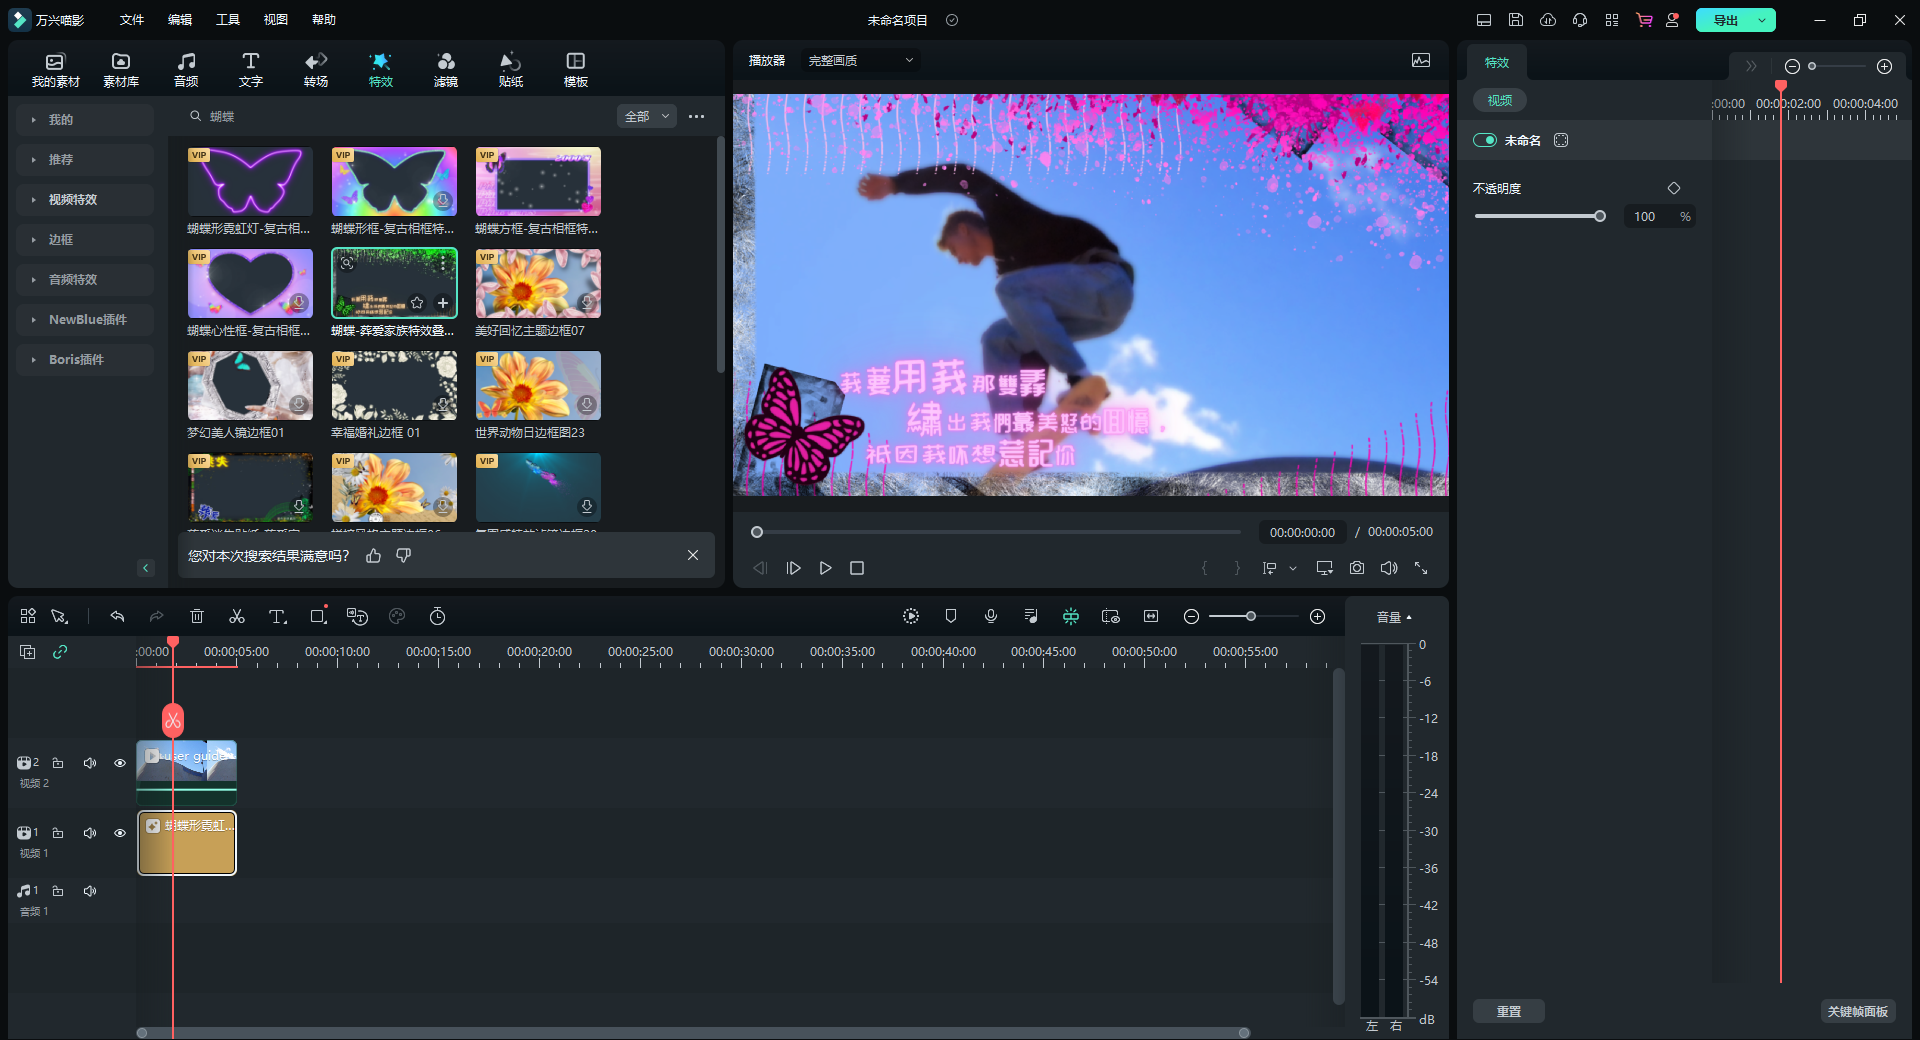This screenshot has height=1040, width=1920.
Task: Enter fullscreen preview mode
Action: [1421, 568]
